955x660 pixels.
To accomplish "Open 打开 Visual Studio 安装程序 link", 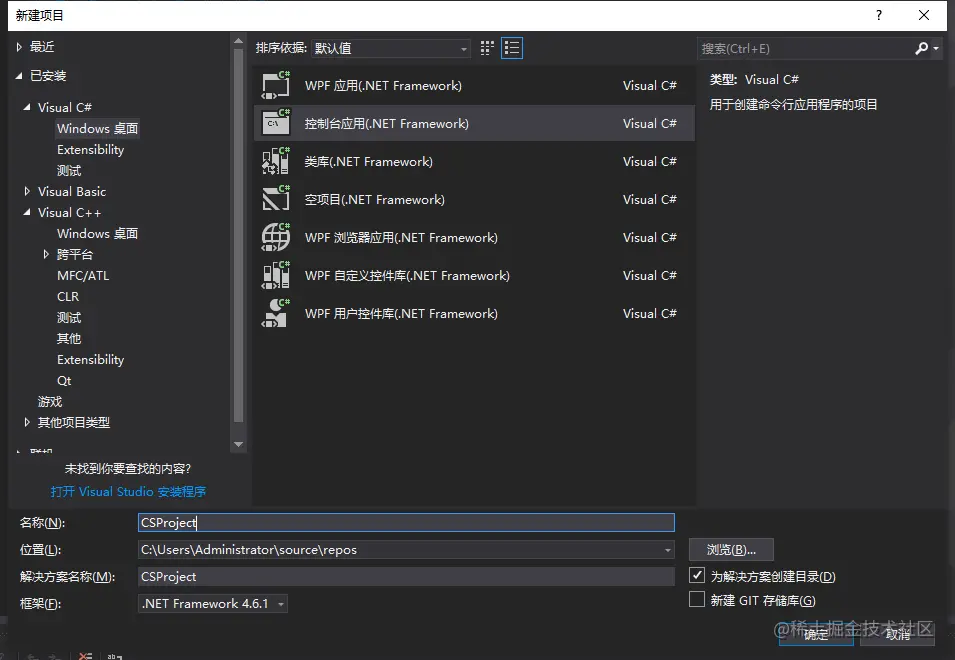I will coord(129,491).
